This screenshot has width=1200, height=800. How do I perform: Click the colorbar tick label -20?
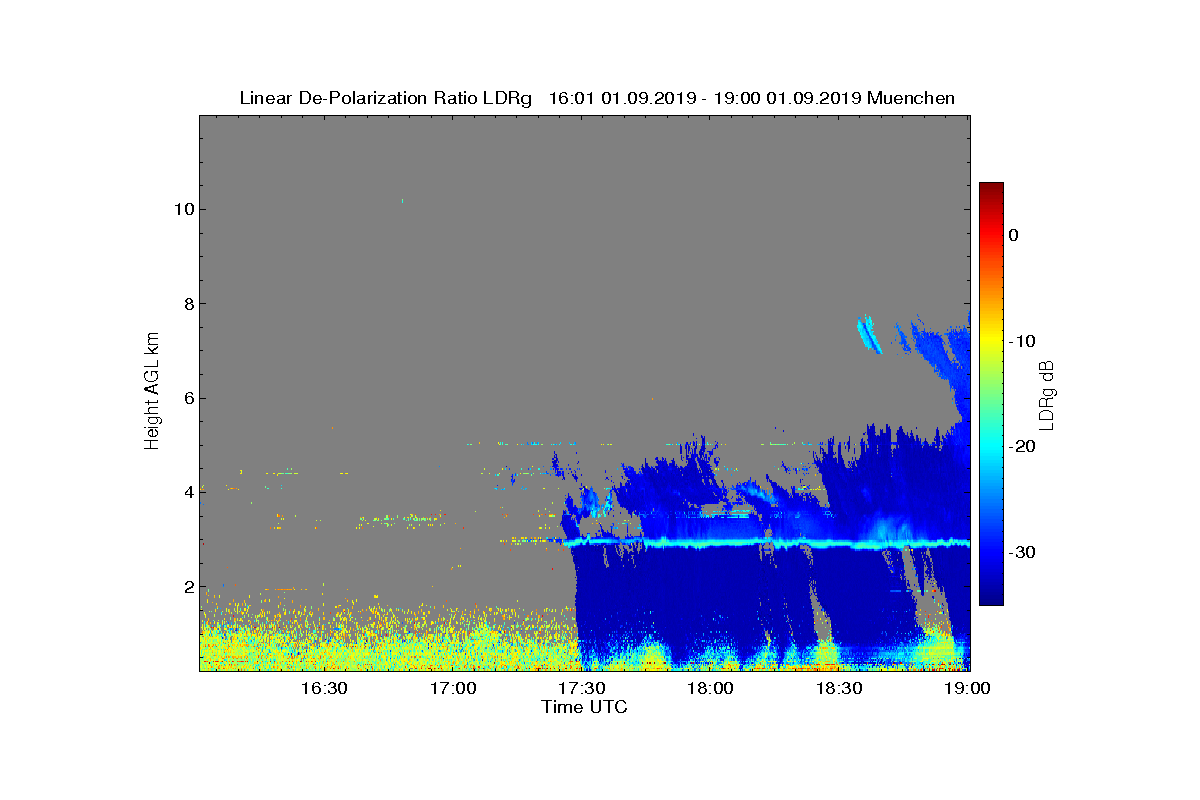[1021, 447]
